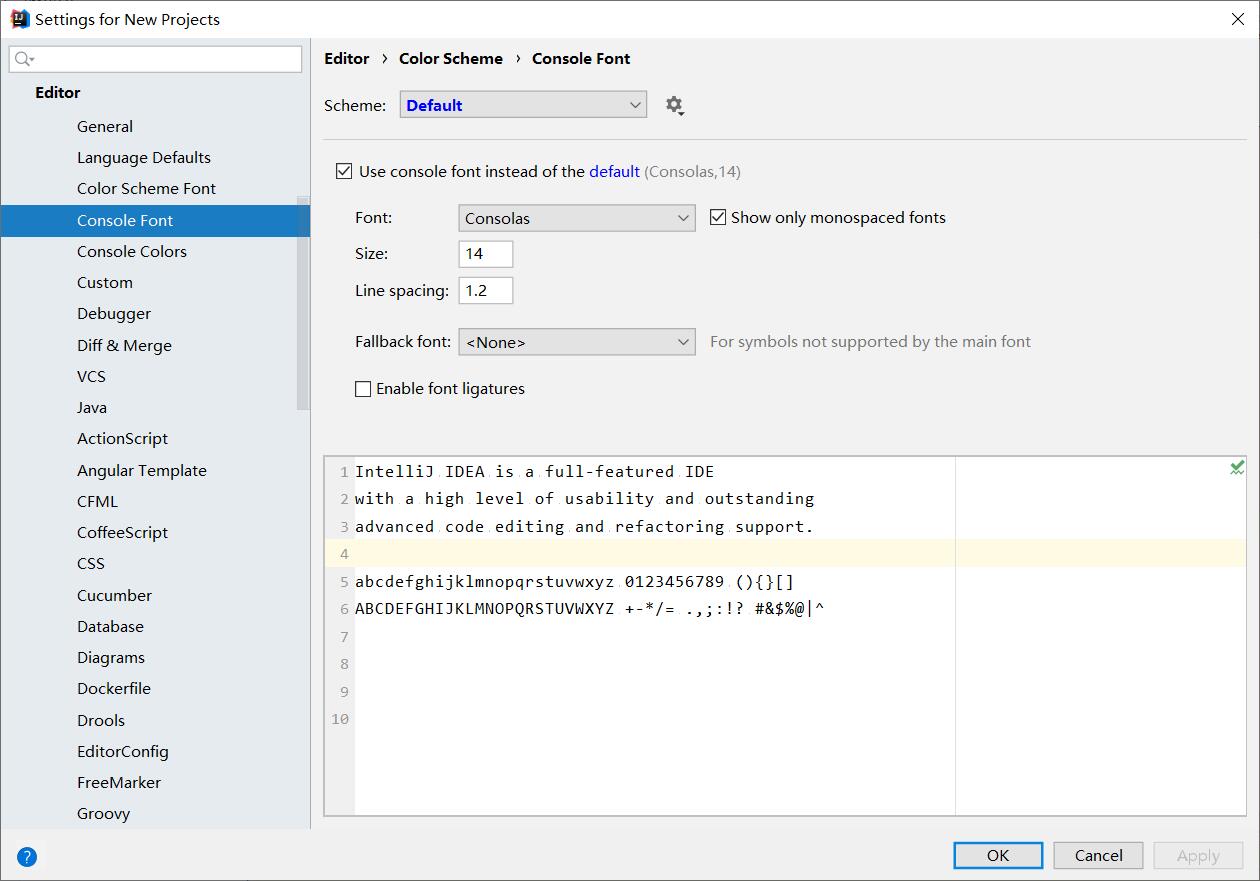Click preview line 'with a high level' text

point(585,499)
